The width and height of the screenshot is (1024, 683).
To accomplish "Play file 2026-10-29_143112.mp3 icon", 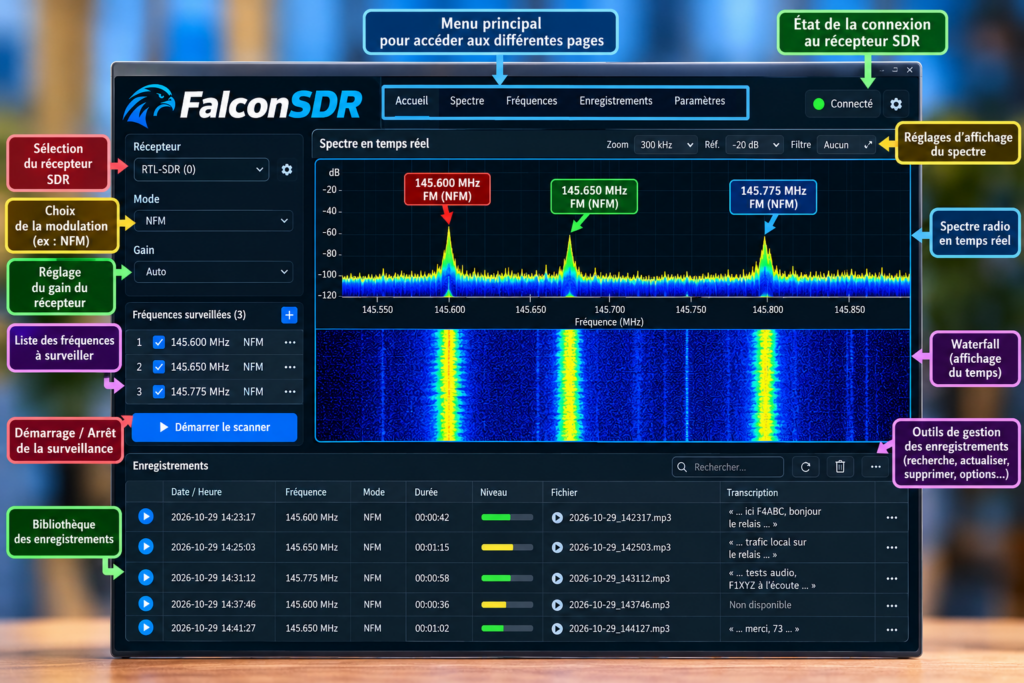I will point(557,579).
